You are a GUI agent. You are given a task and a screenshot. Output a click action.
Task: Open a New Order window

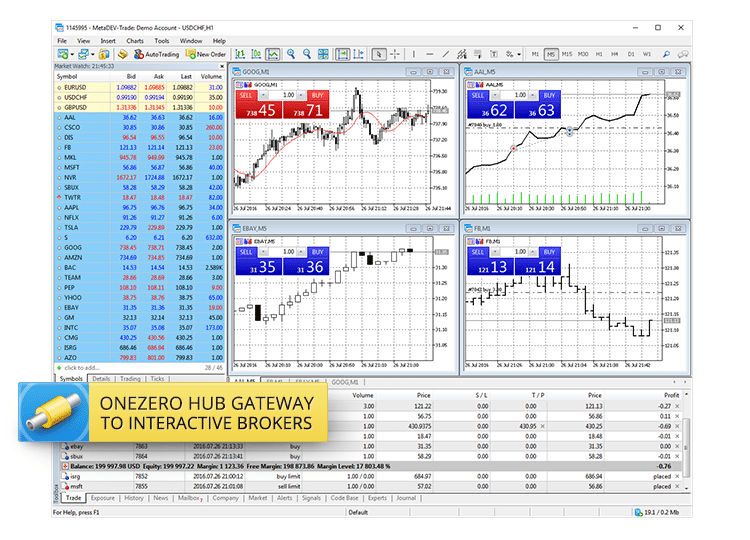point(205,54)
